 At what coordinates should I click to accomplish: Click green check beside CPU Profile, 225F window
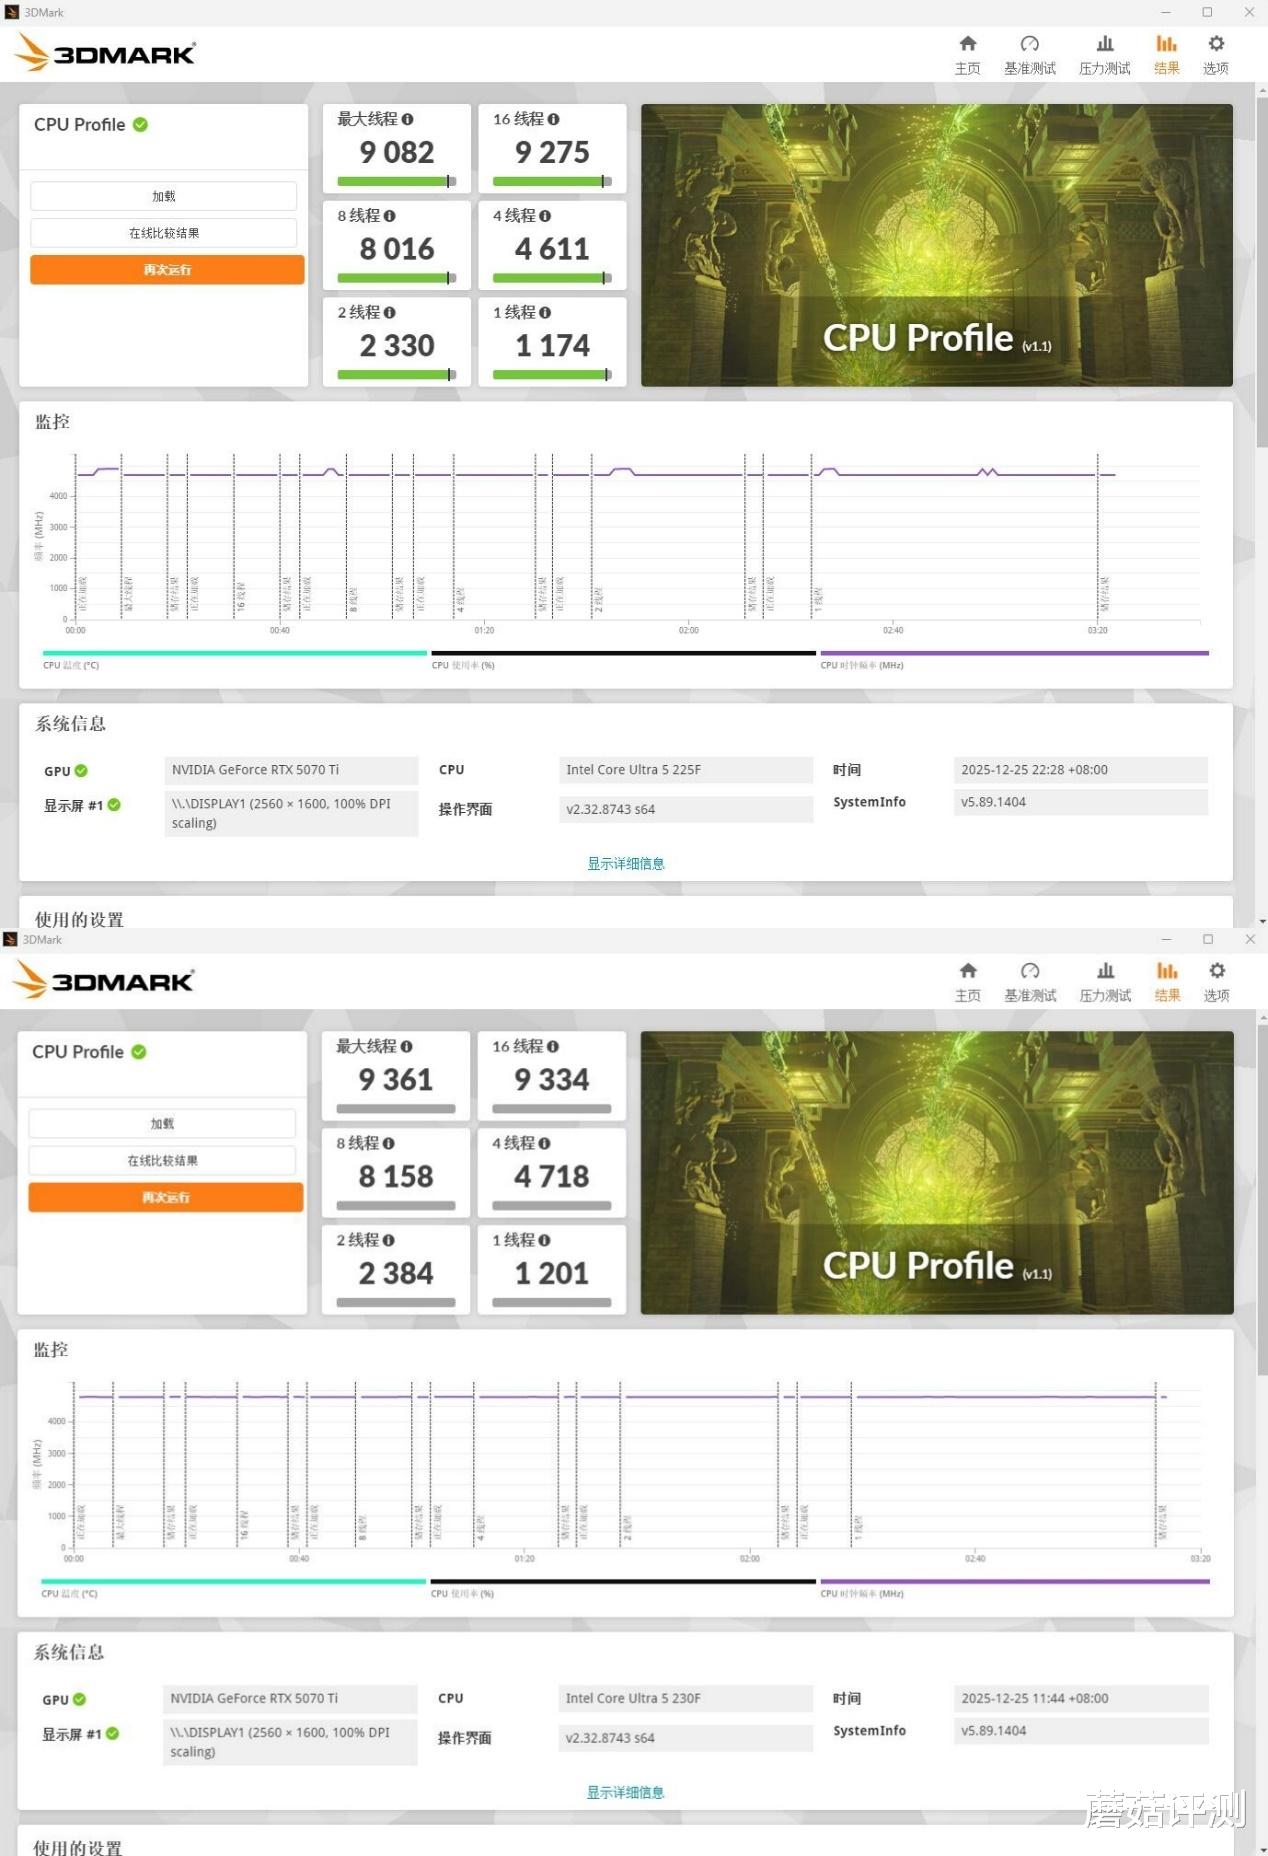(x=140, y=125)
